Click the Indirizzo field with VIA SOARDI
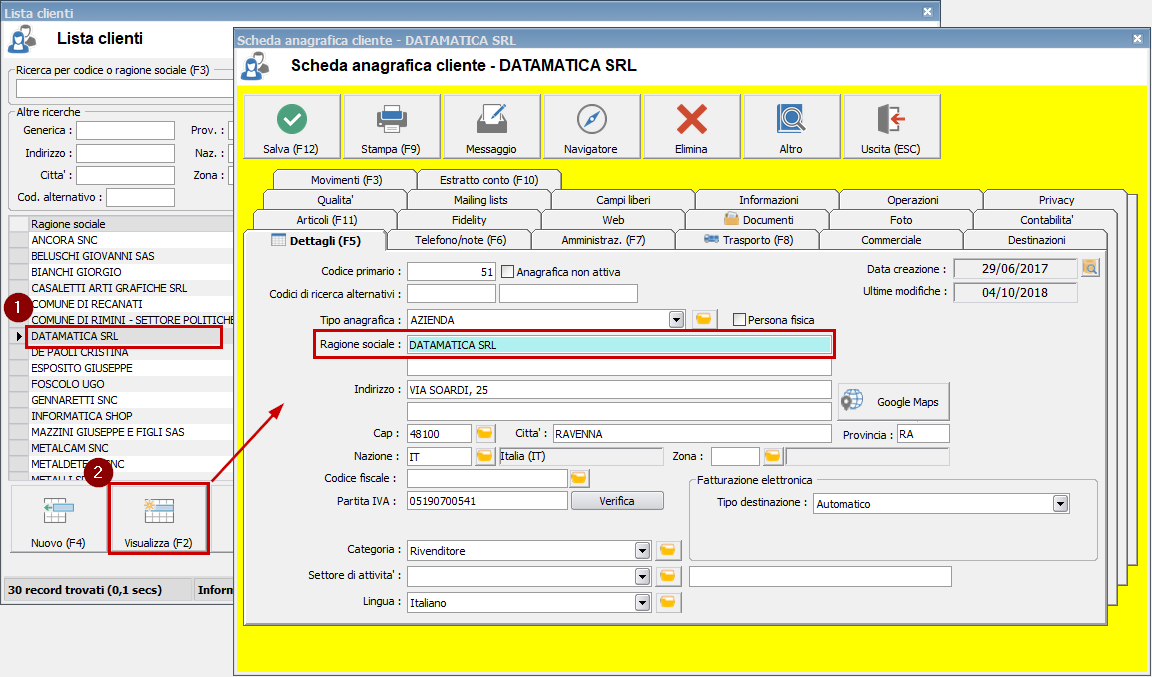 point(619,390)
